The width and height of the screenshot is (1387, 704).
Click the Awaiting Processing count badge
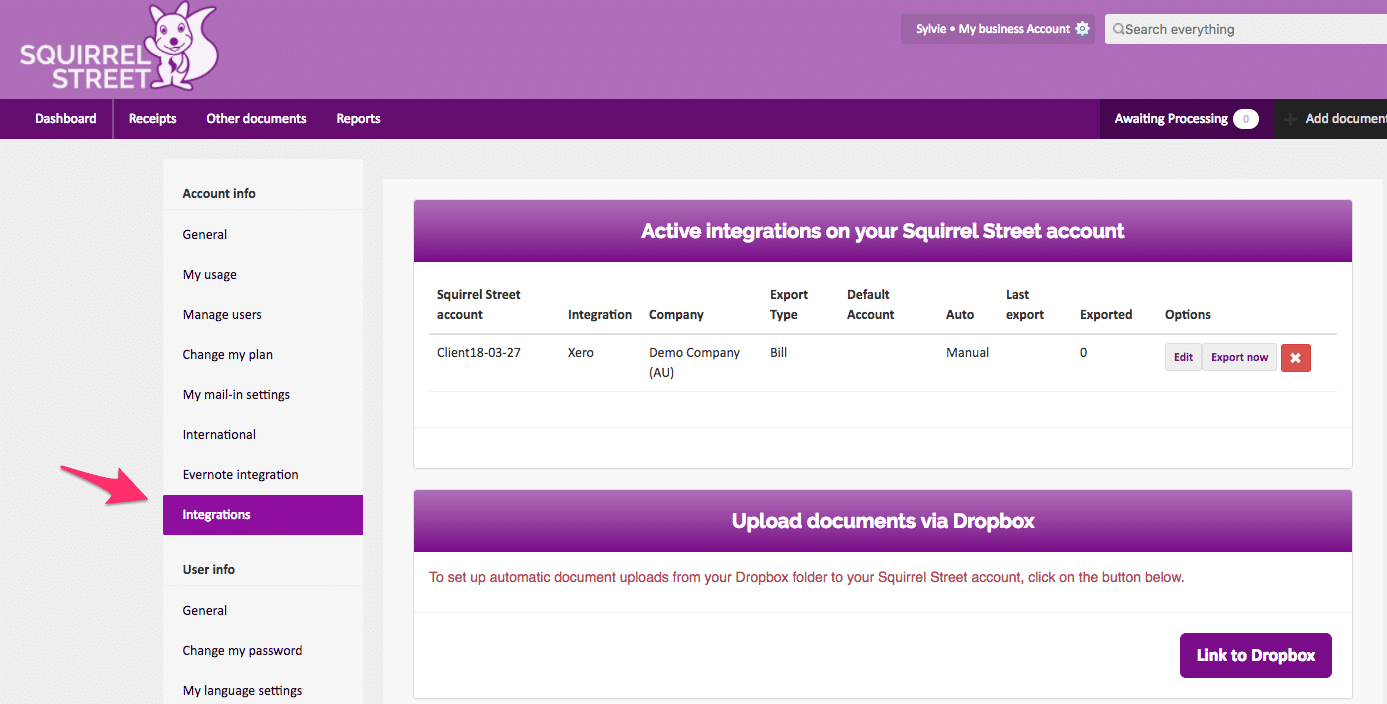(x=1245, y=119)
